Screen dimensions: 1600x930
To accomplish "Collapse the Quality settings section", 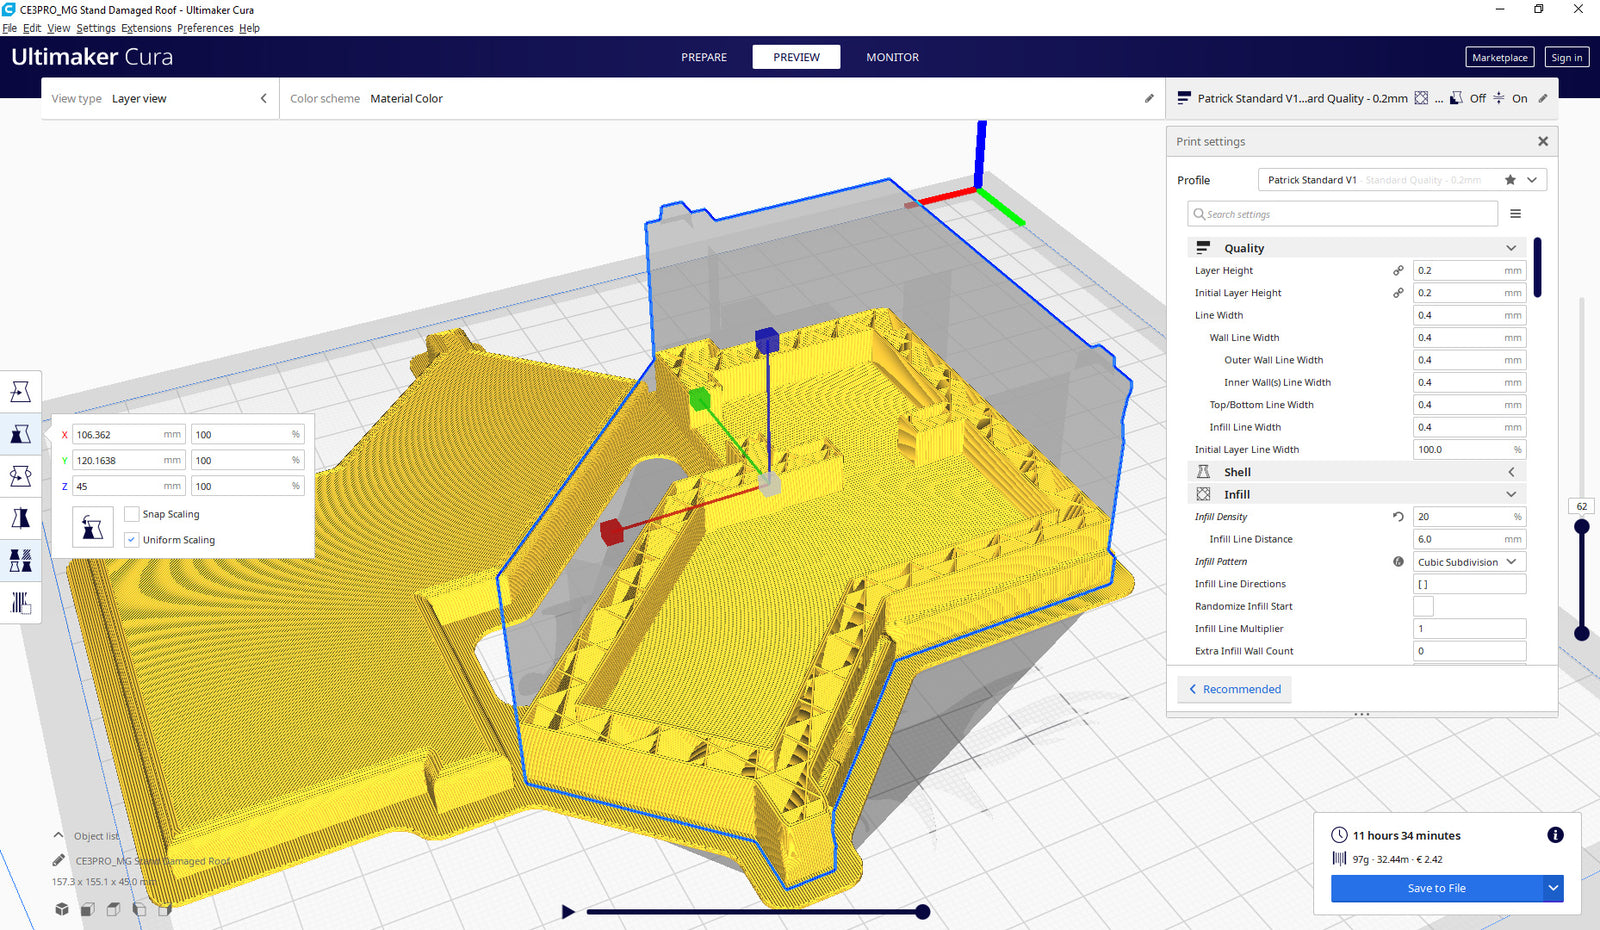I will pos(1510,247).
